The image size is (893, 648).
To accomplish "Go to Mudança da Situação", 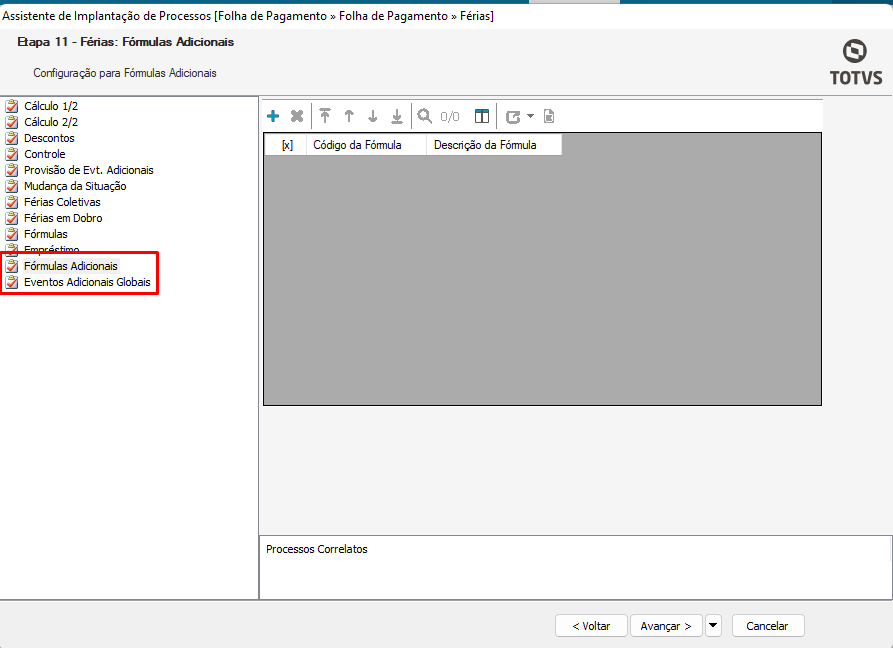I will pos(75,186).
